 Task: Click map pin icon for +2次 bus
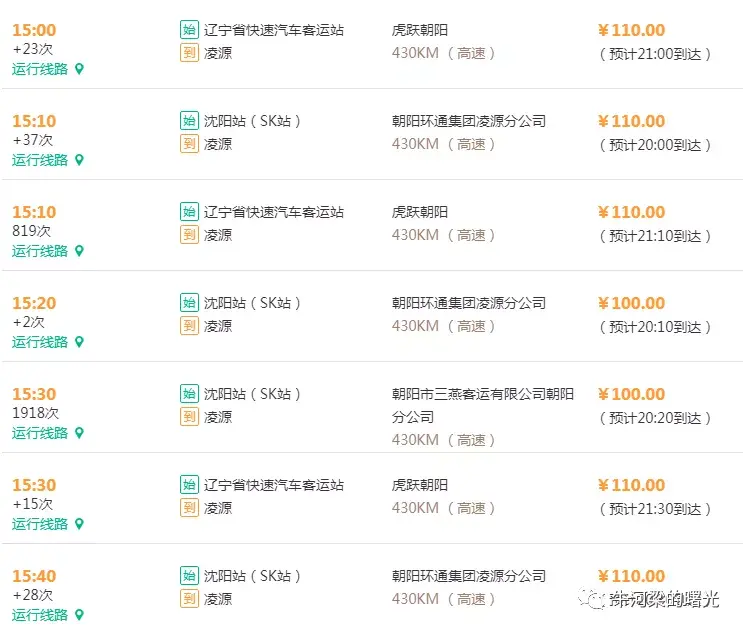(x=80, y=342)
